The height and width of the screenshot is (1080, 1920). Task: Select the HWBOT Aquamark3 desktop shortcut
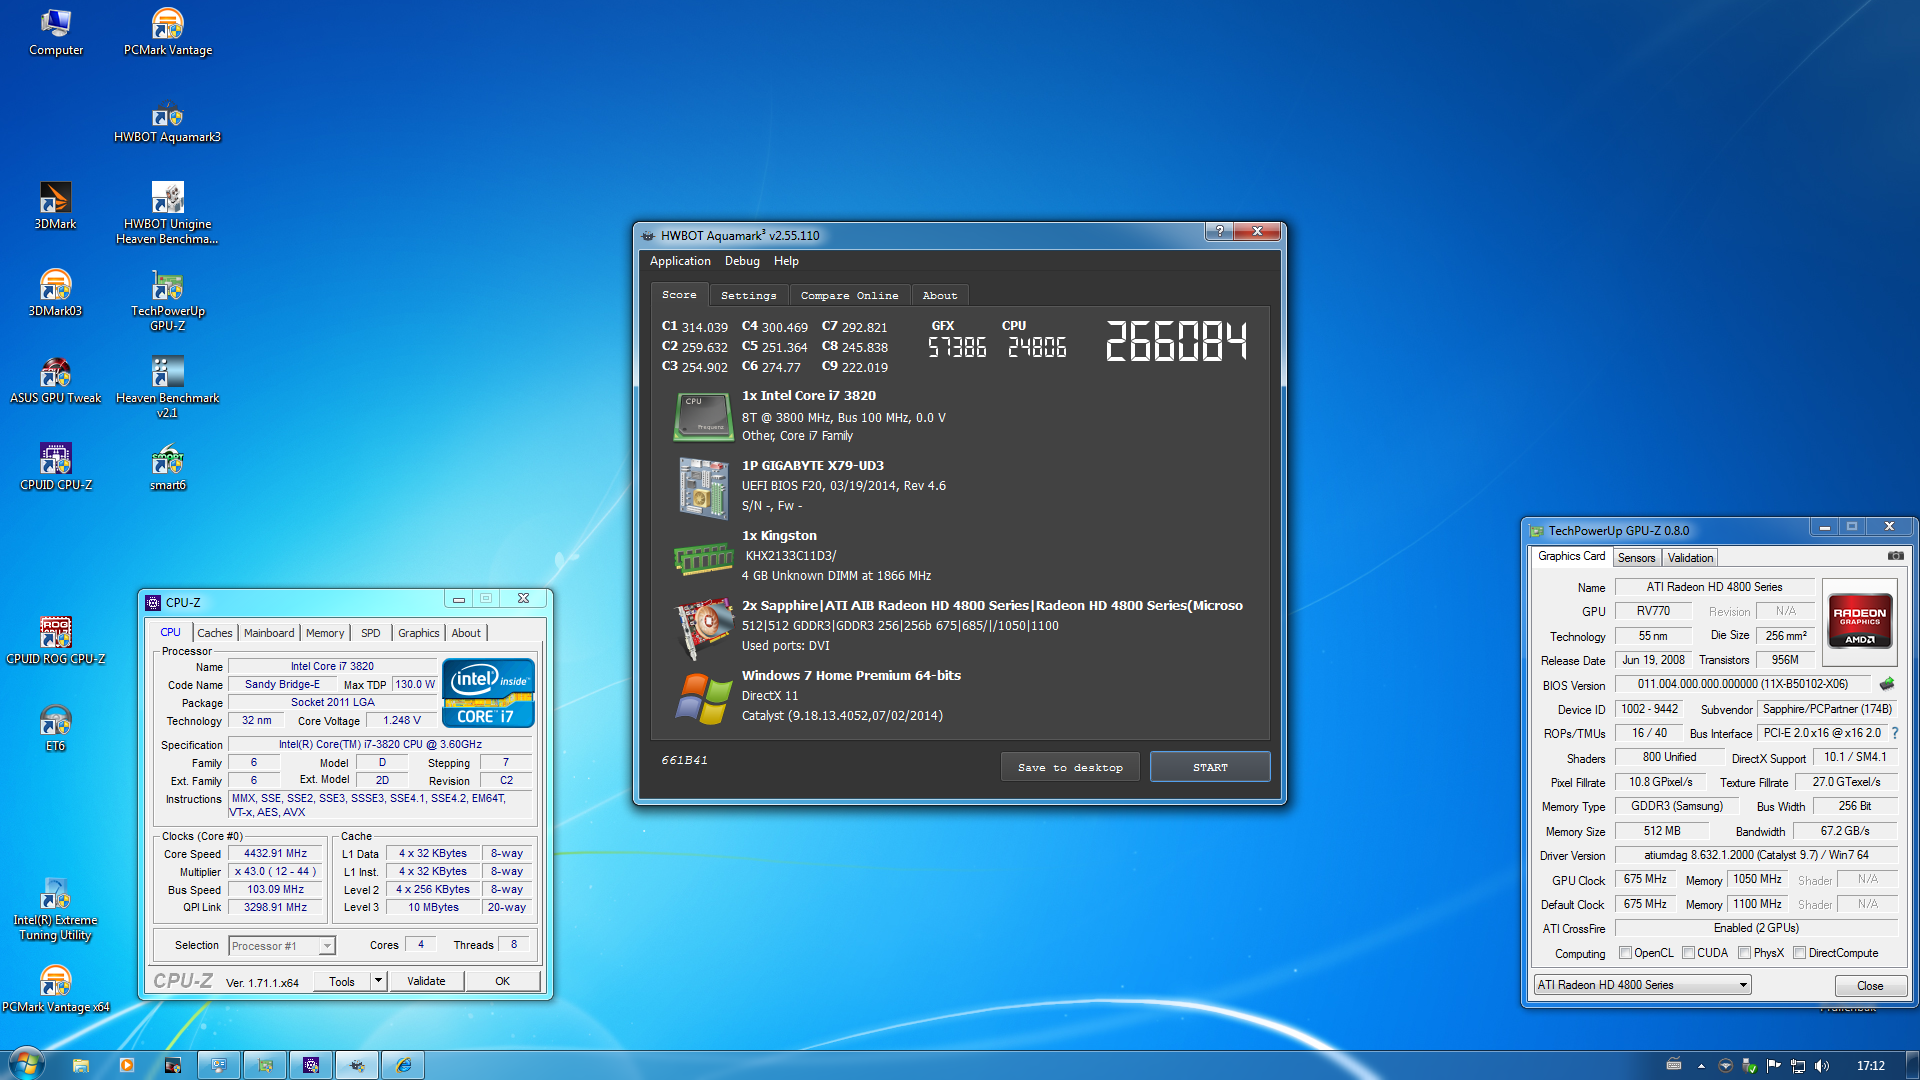point(168,121)
